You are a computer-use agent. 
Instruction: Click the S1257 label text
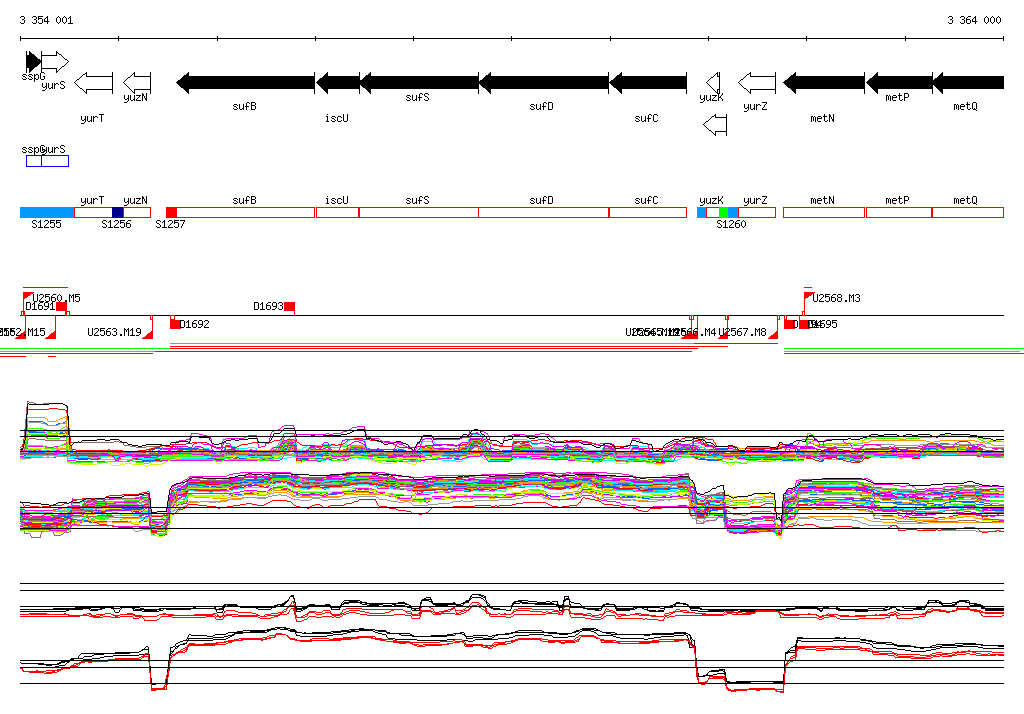[x=170, y=224]
